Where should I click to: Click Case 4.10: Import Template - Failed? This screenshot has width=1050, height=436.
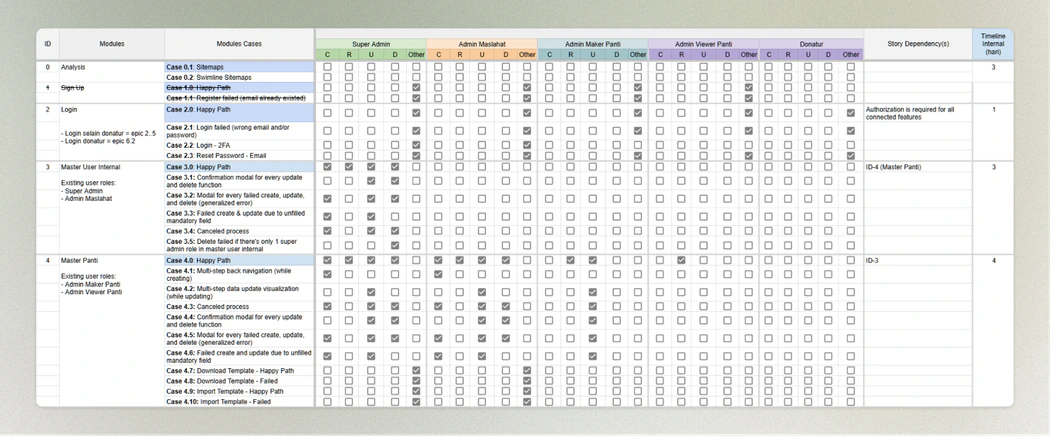point(239,402)
